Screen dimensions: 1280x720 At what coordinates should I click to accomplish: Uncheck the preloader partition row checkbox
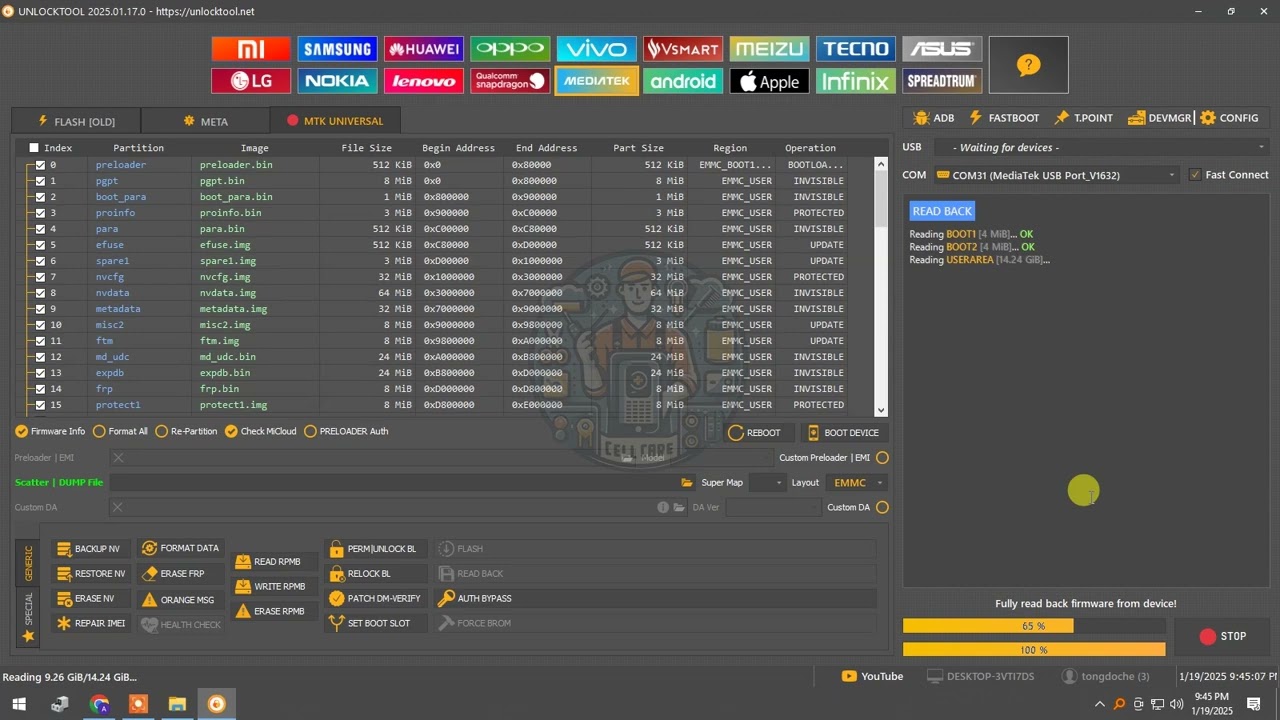click(x=40, y=165)
